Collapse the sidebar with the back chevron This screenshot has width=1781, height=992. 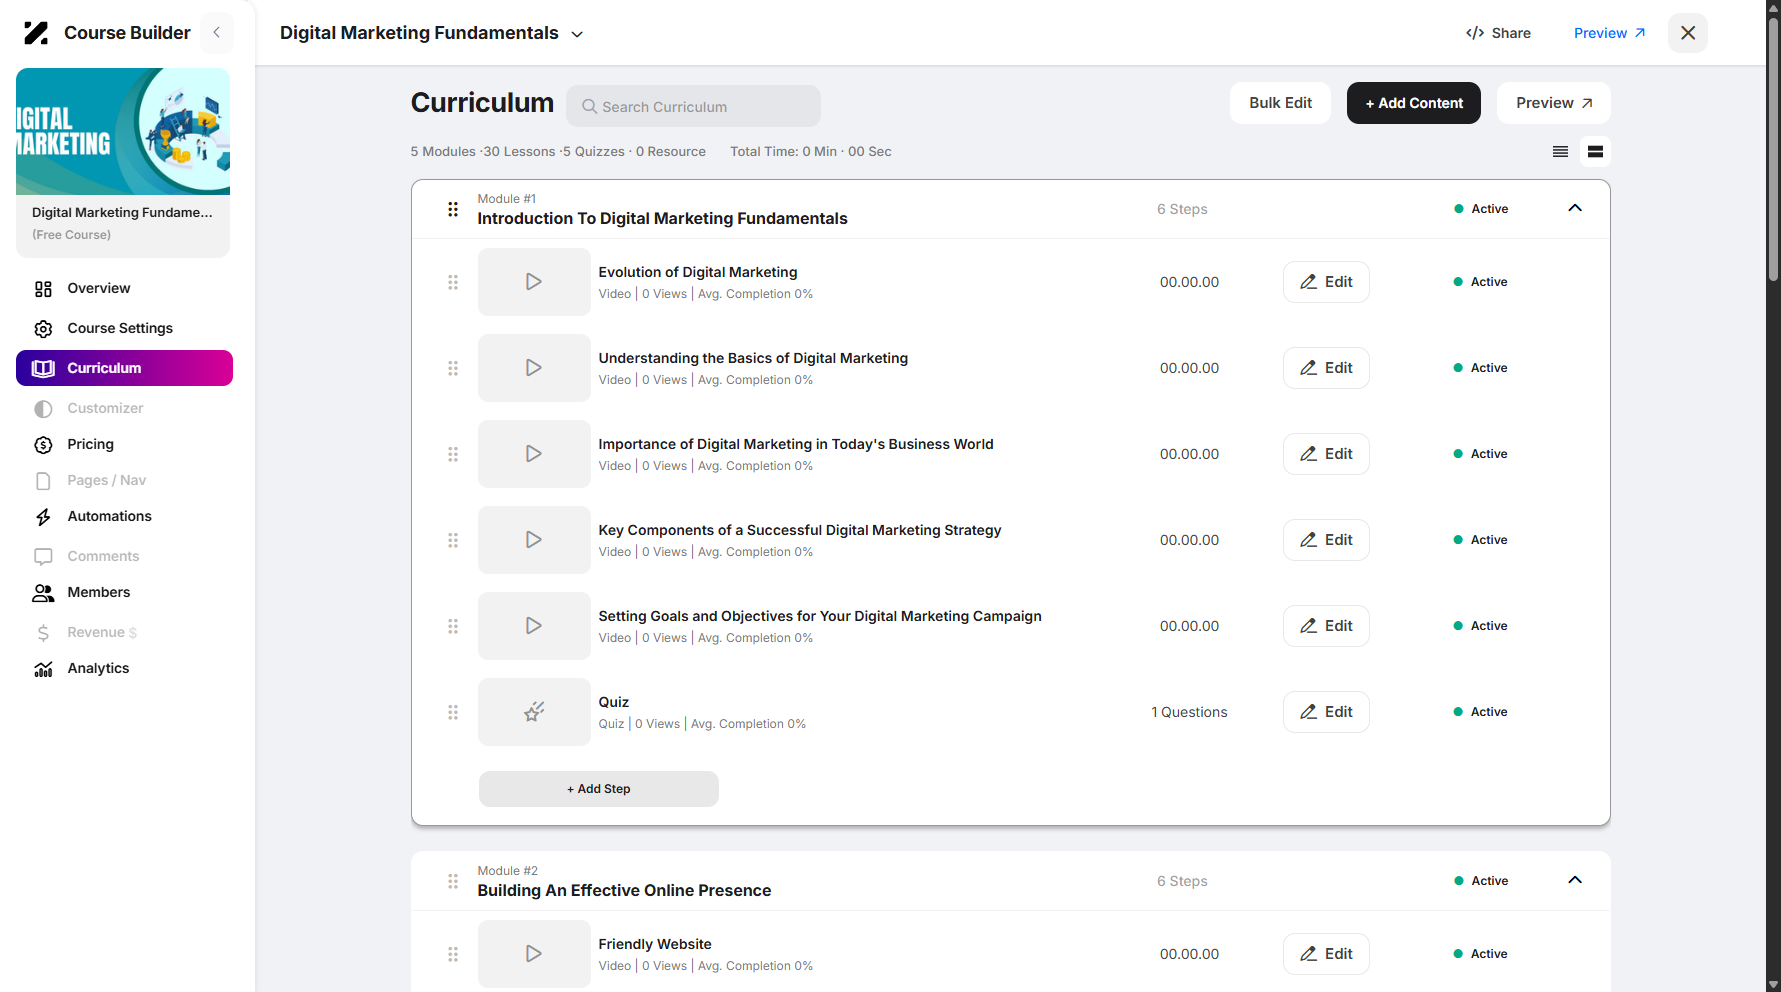[217, 33]
